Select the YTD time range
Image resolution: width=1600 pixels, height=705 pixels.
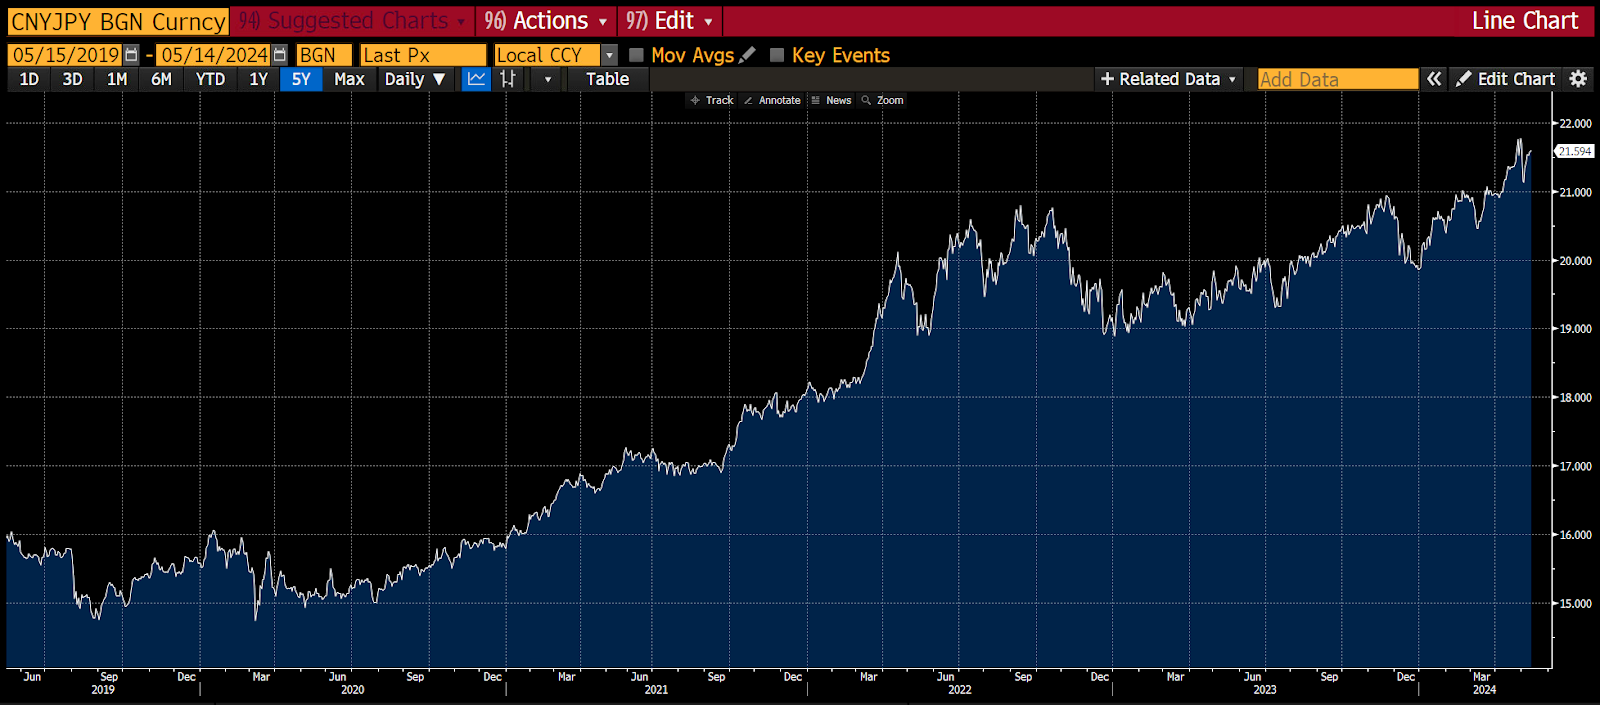(x=210, y=79)
